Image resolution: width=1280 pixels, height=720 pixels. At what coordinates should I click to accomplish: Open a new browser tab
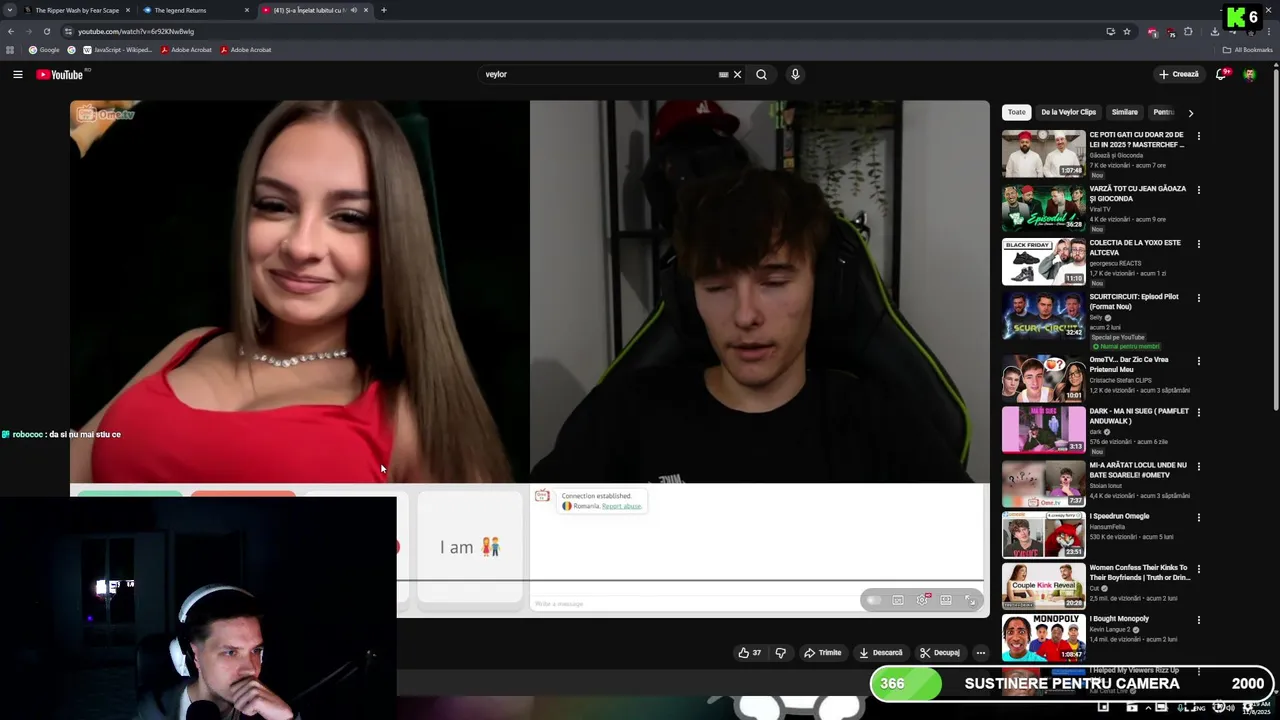pos(384,10)
